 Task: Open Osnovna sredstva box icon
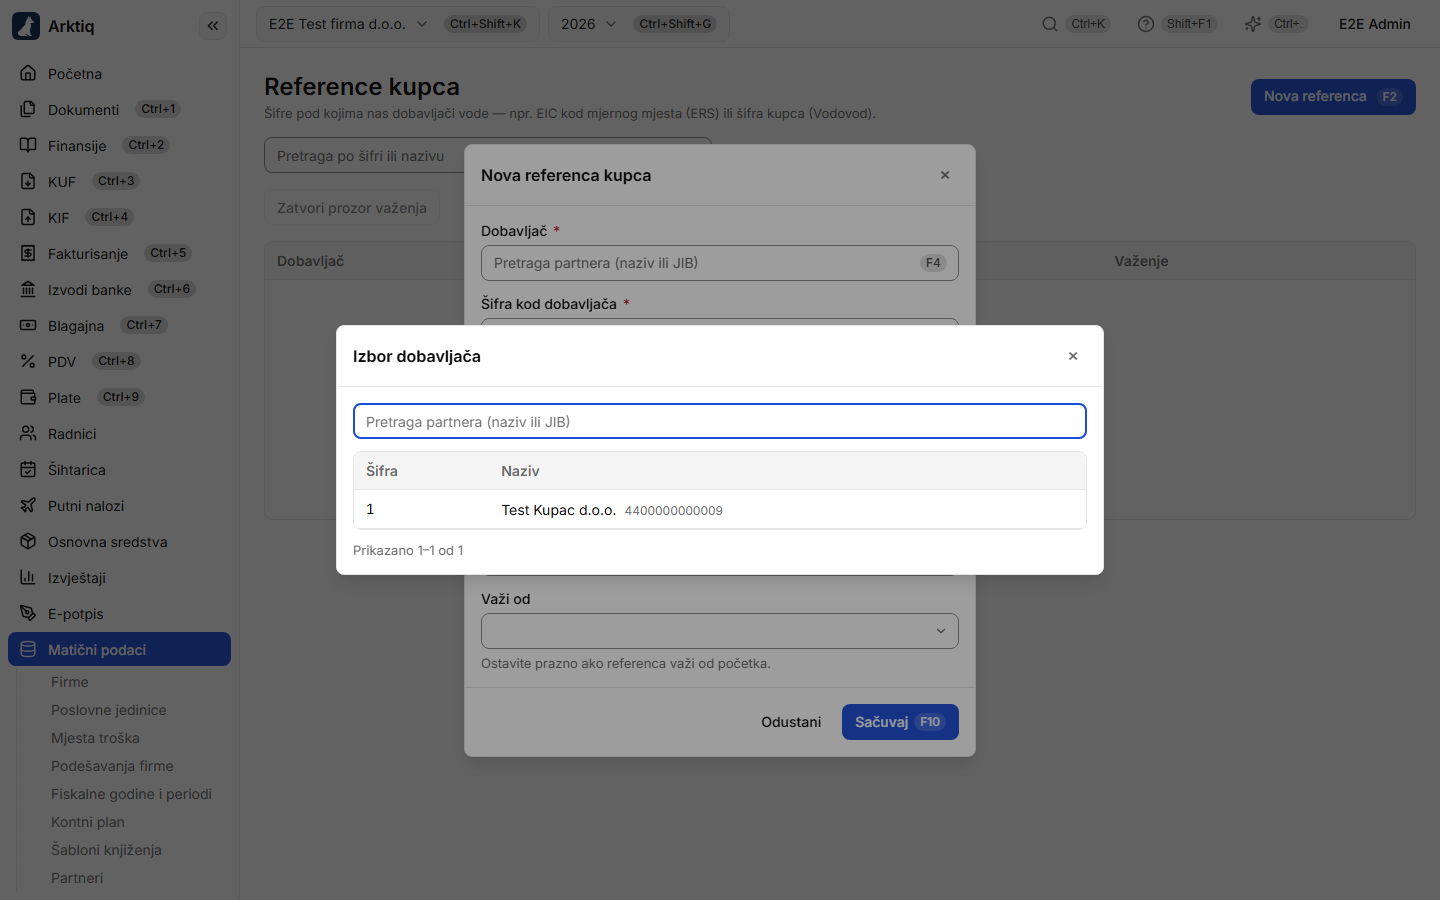coord(28,542)
